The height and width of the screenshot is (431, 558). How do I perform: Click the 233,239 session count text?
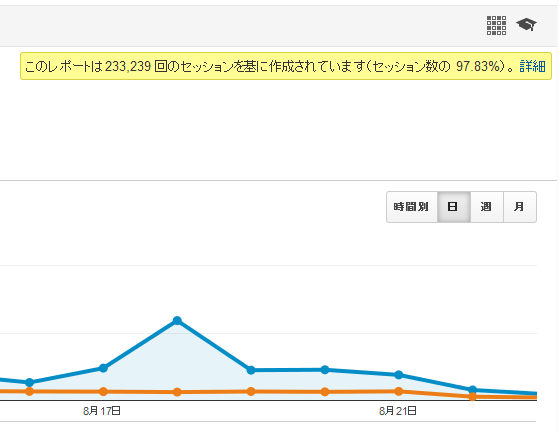coord(128,66)
